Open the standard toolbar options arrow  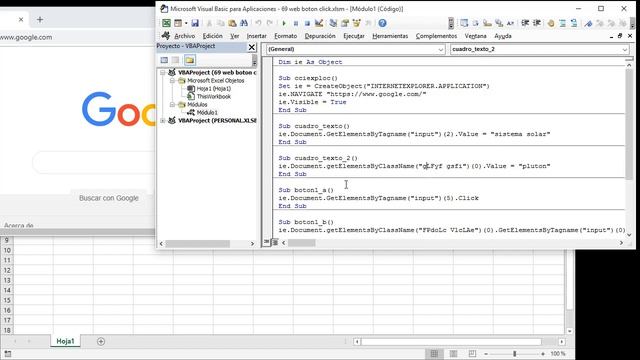point(451,23)
